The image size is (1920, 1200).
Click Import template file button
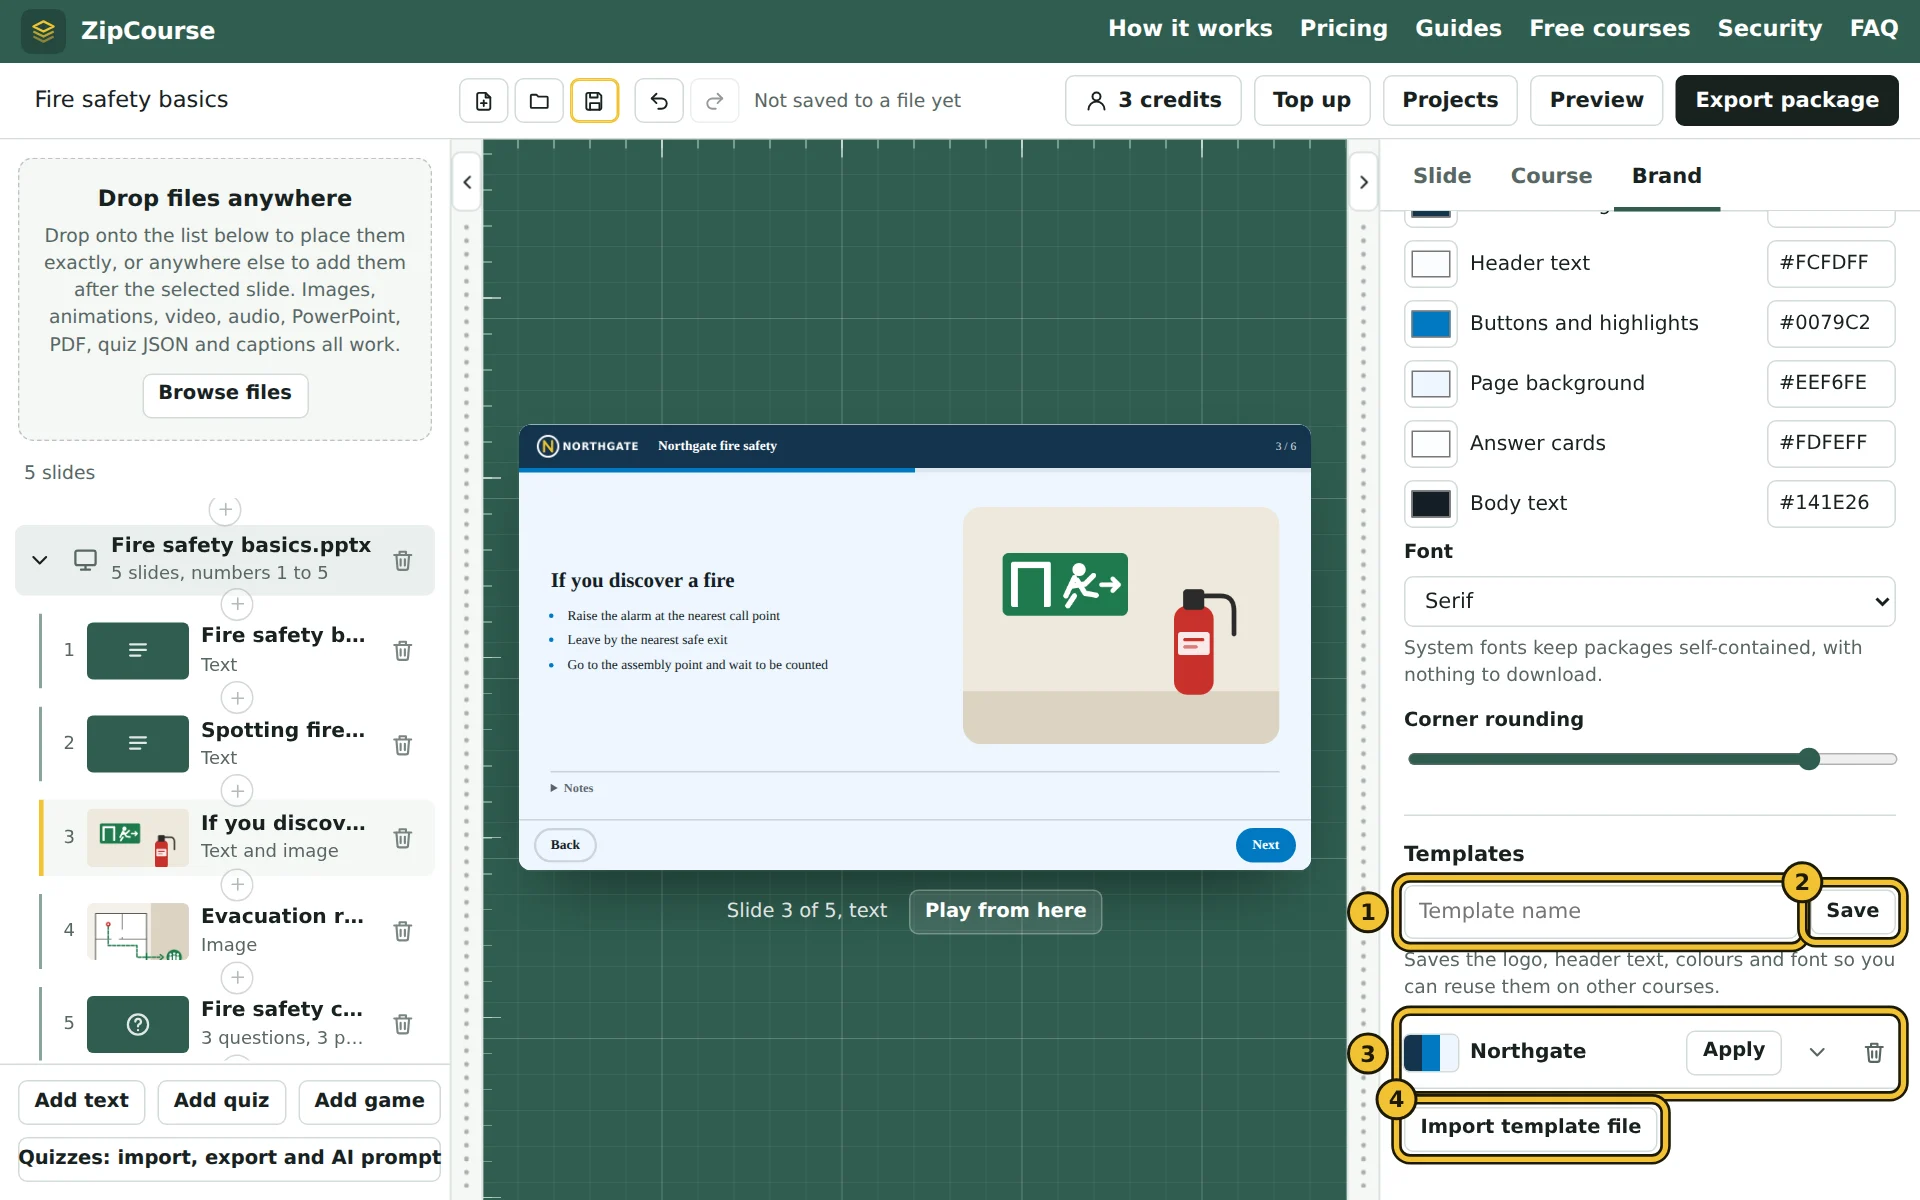pyautogui.click(x=1530, y=1127)
